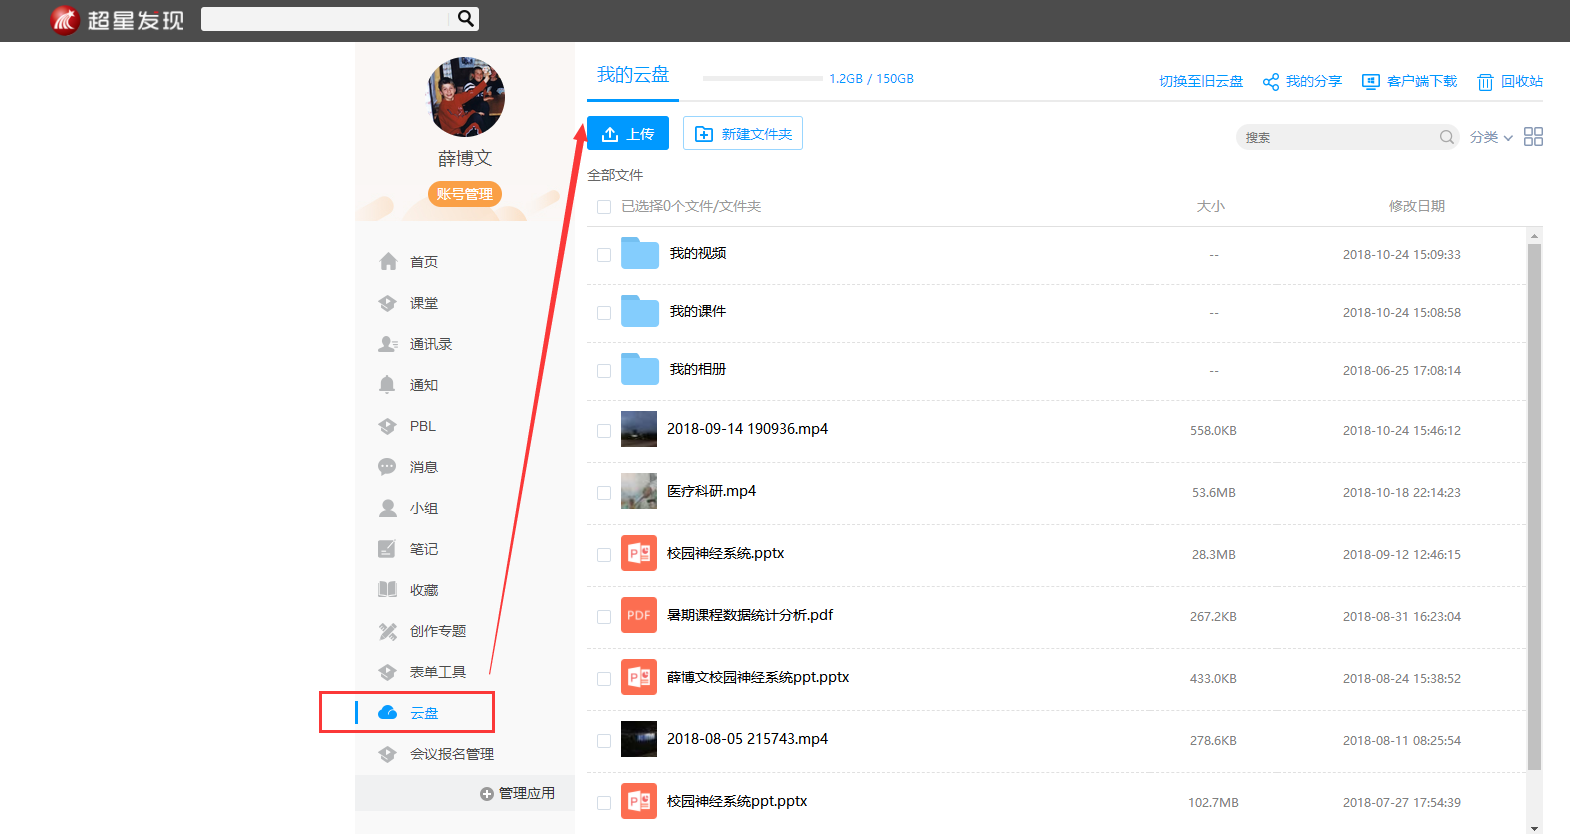Check the 我的视频 folder checkbox
The height and width of the screenshot is (834, 1570).
[604, 255]
